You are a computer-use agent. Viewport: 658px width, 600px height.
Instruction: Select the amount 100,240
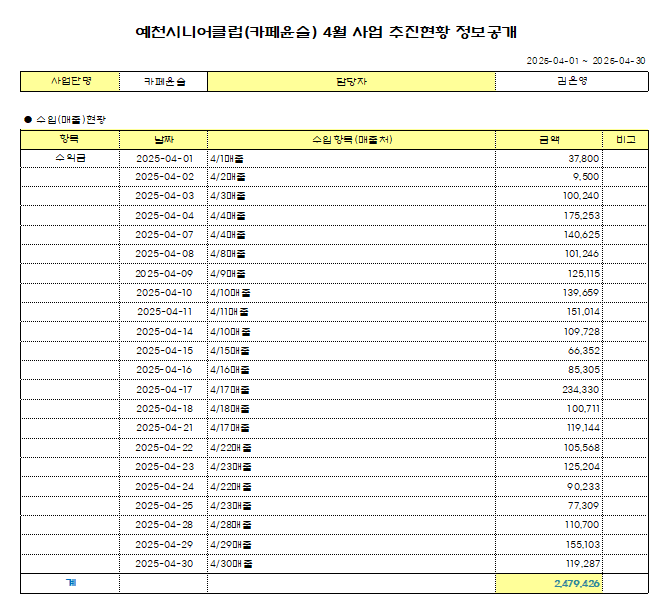pos(581,196)
